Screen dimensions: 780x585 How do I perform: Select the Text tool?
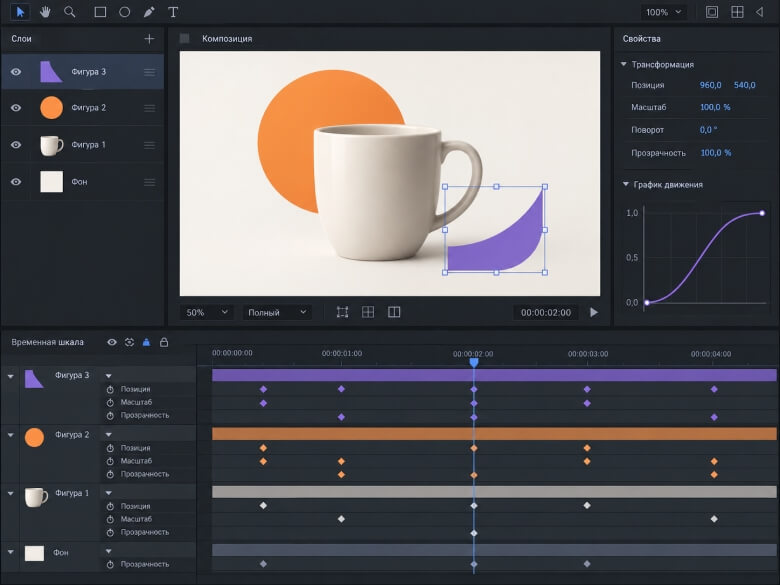173,12
